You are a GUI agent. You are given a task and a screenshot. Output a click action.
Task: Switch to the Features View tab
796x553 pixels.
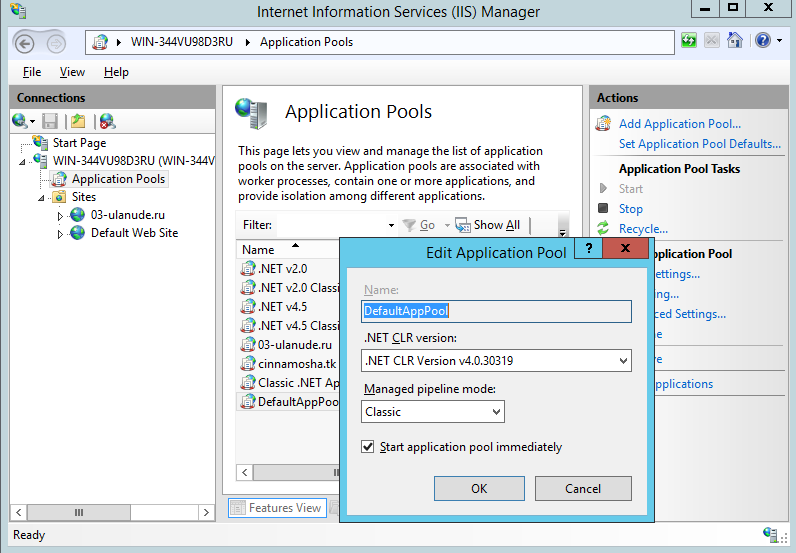click(x=277, y=508)
